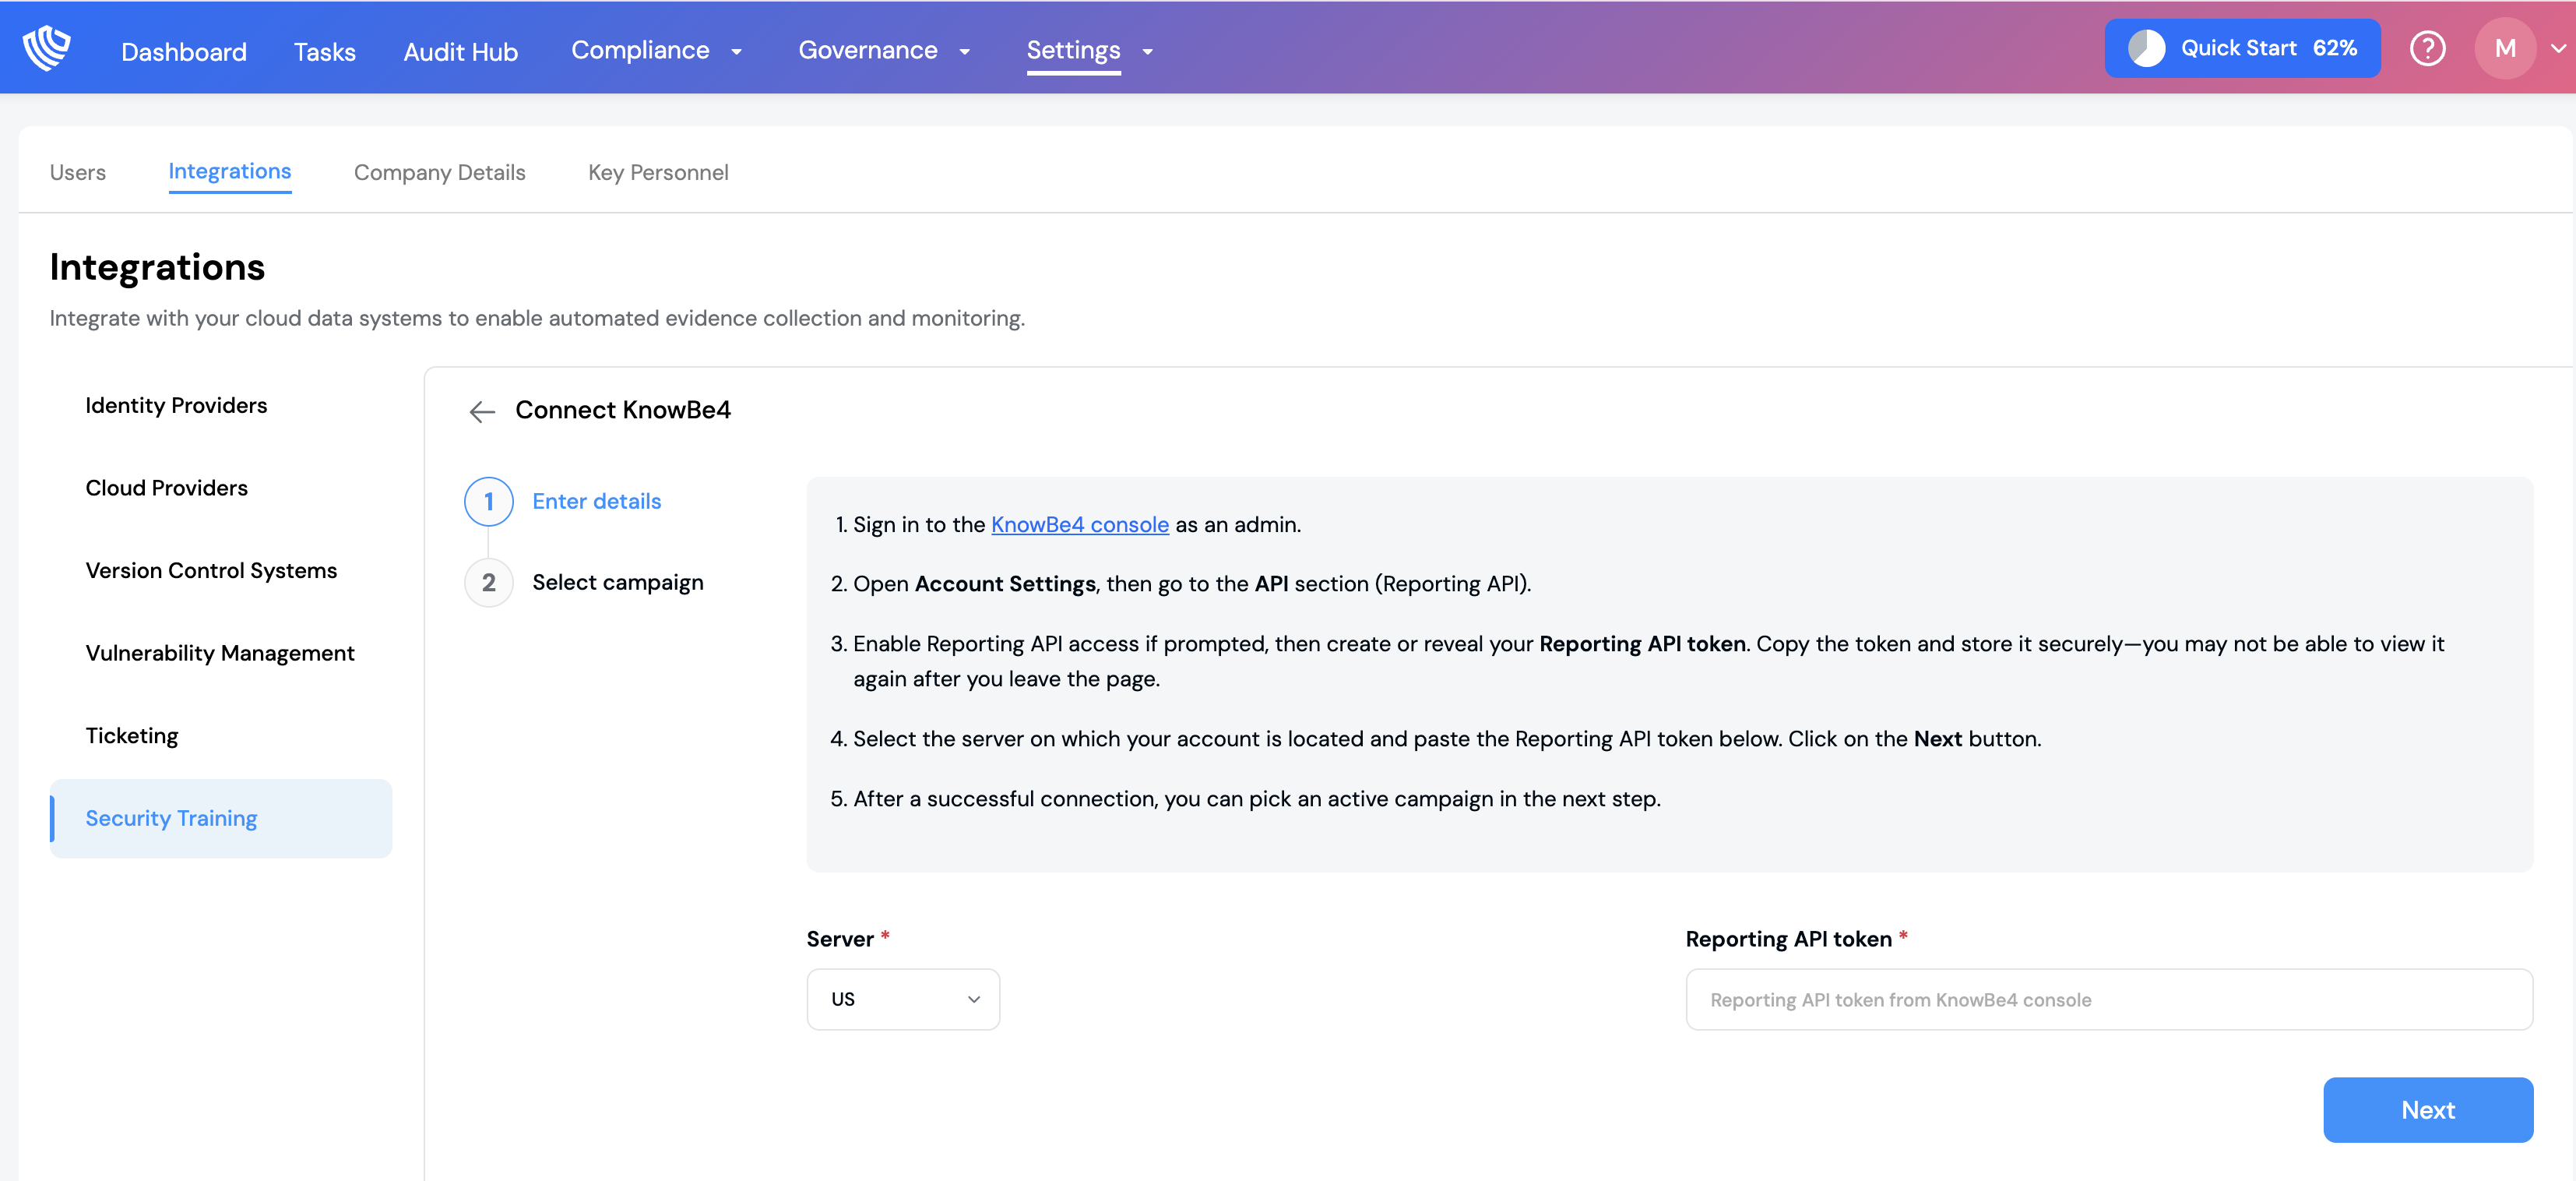Click instruction step 2 about Account Settings
Screen dimensions: 2576x1181
click(x=1180, y=584)
